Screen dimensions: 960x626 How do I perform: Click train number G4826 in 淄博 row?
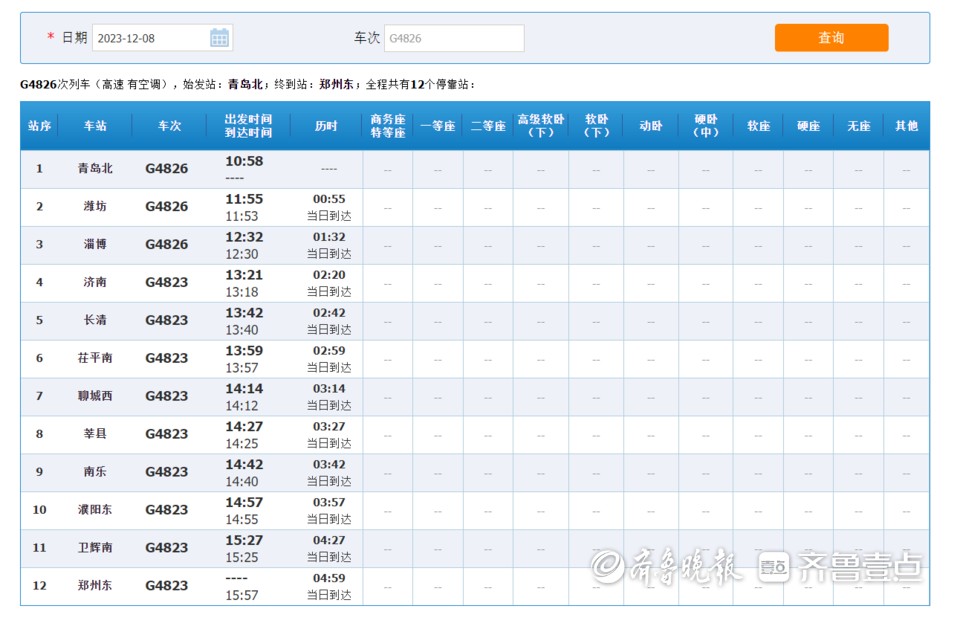[167, 245]
